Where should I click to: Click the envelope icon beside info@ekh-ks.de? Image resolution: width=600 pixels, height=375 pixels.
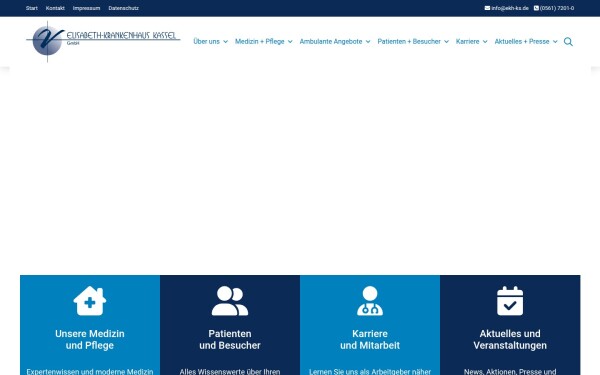tap(487, 8)
